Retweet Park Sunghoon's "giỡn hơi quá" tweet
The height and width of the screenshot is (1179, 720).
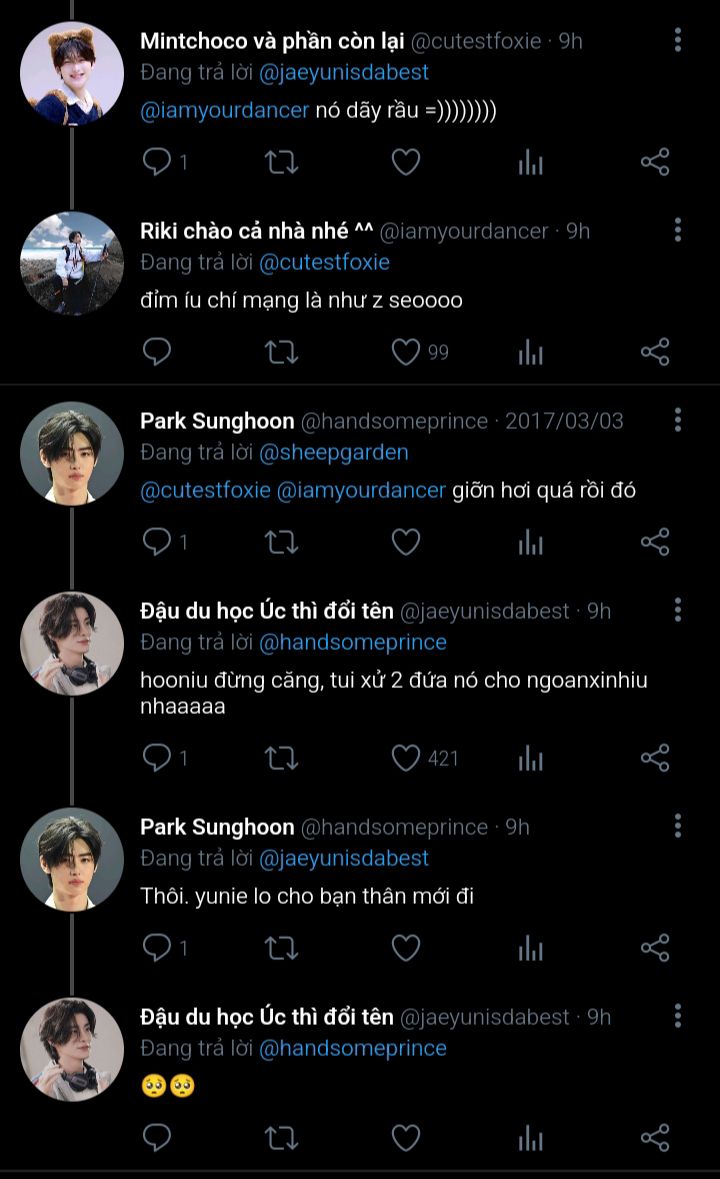coord(281,542)
